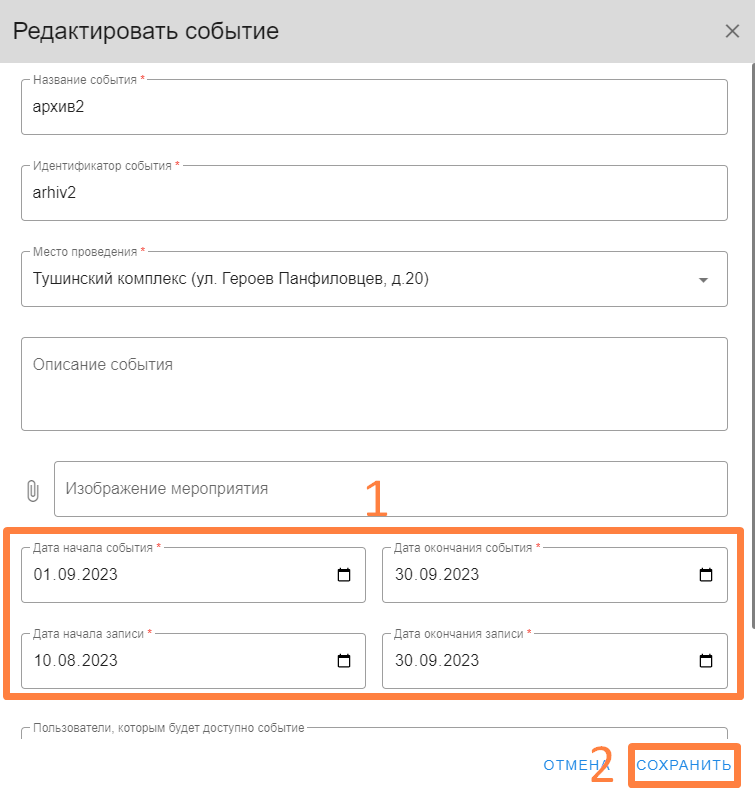Click the Изображение мероприятия file field
Screen dimensions: 755x790
391,489
